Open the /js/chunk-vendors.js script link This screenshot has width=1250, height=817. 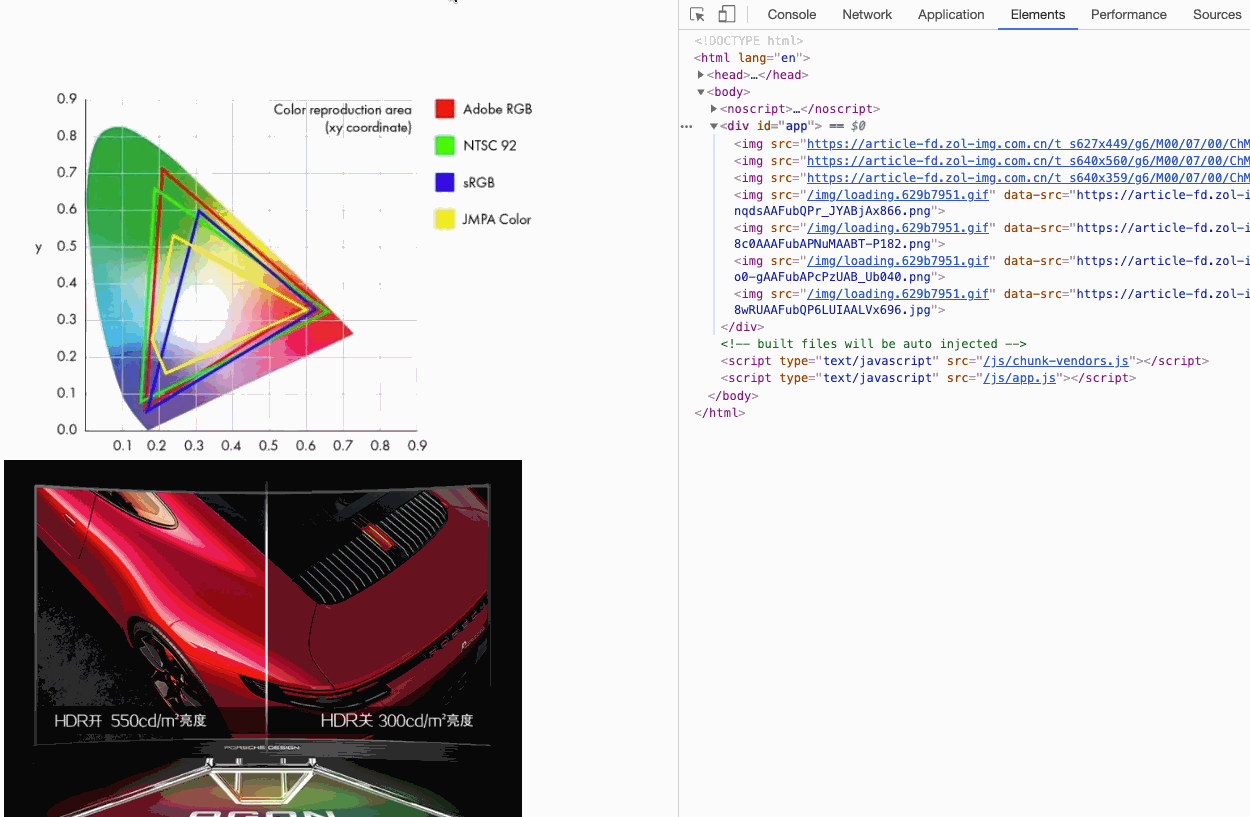(x=1056, y=361)
